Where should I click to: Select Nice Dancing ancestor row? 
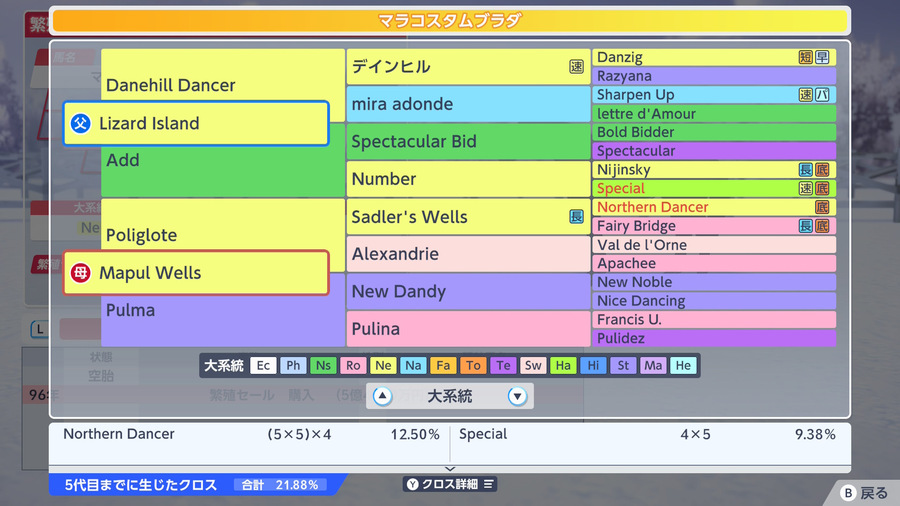pyautogui.click(x=714, y=301)
